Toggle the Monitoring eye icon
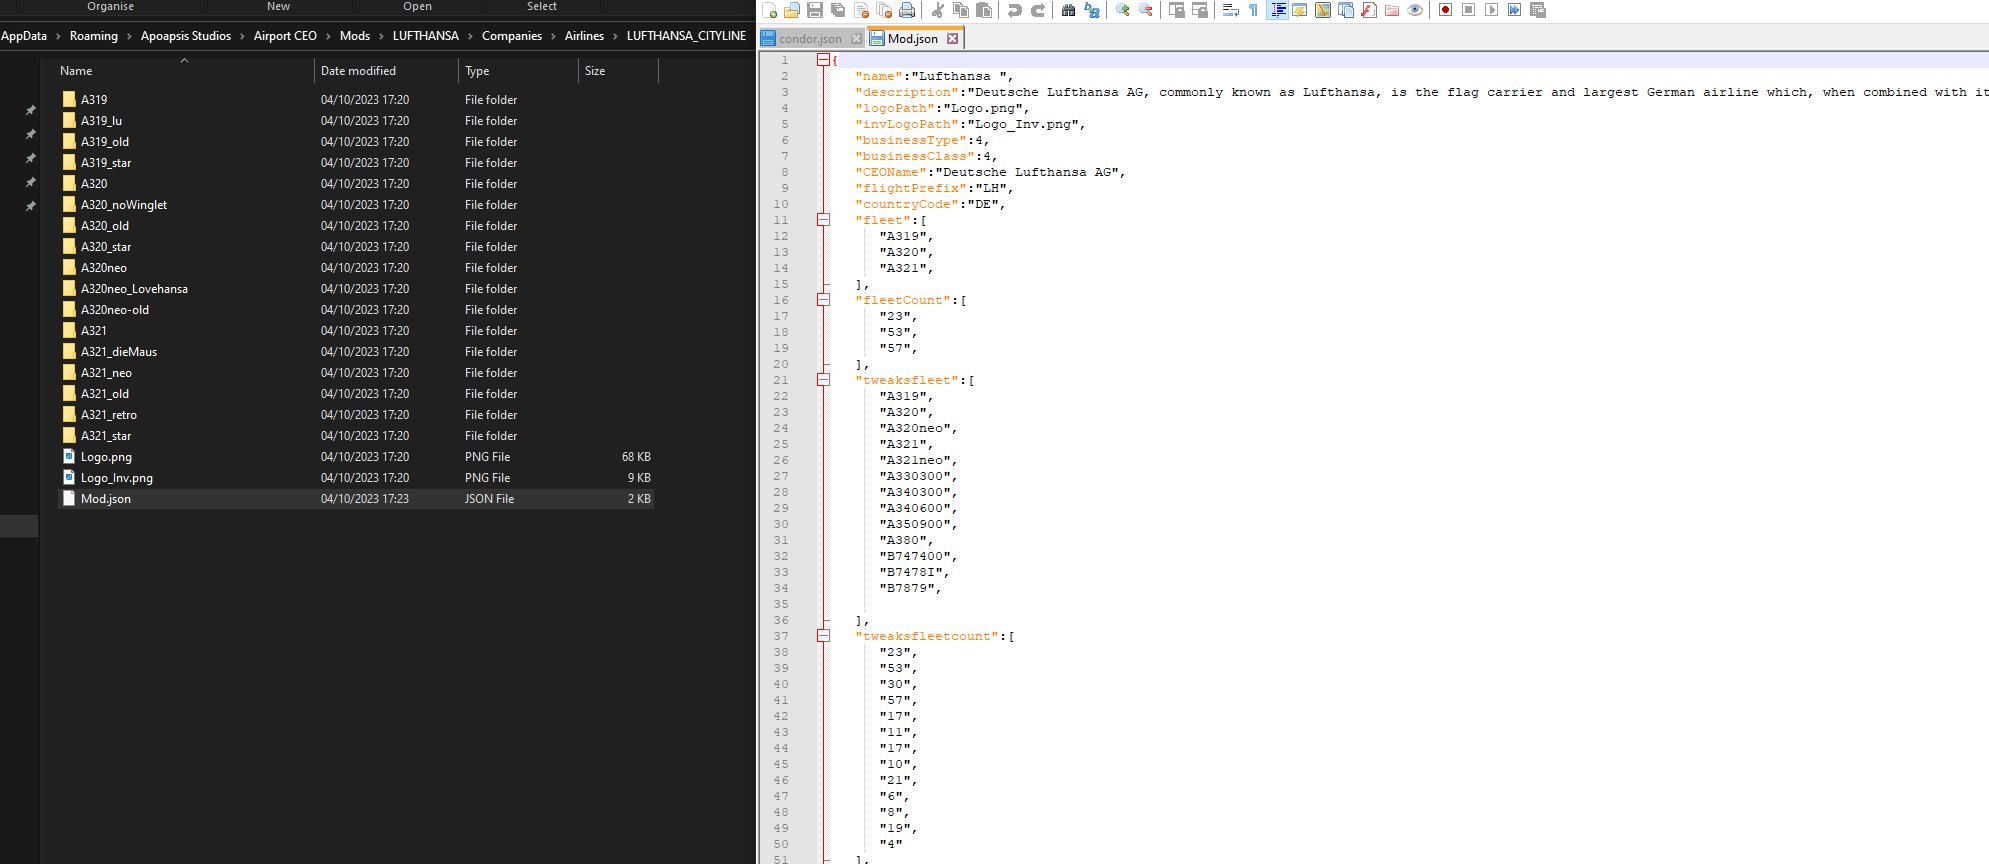 point(1415,10)
